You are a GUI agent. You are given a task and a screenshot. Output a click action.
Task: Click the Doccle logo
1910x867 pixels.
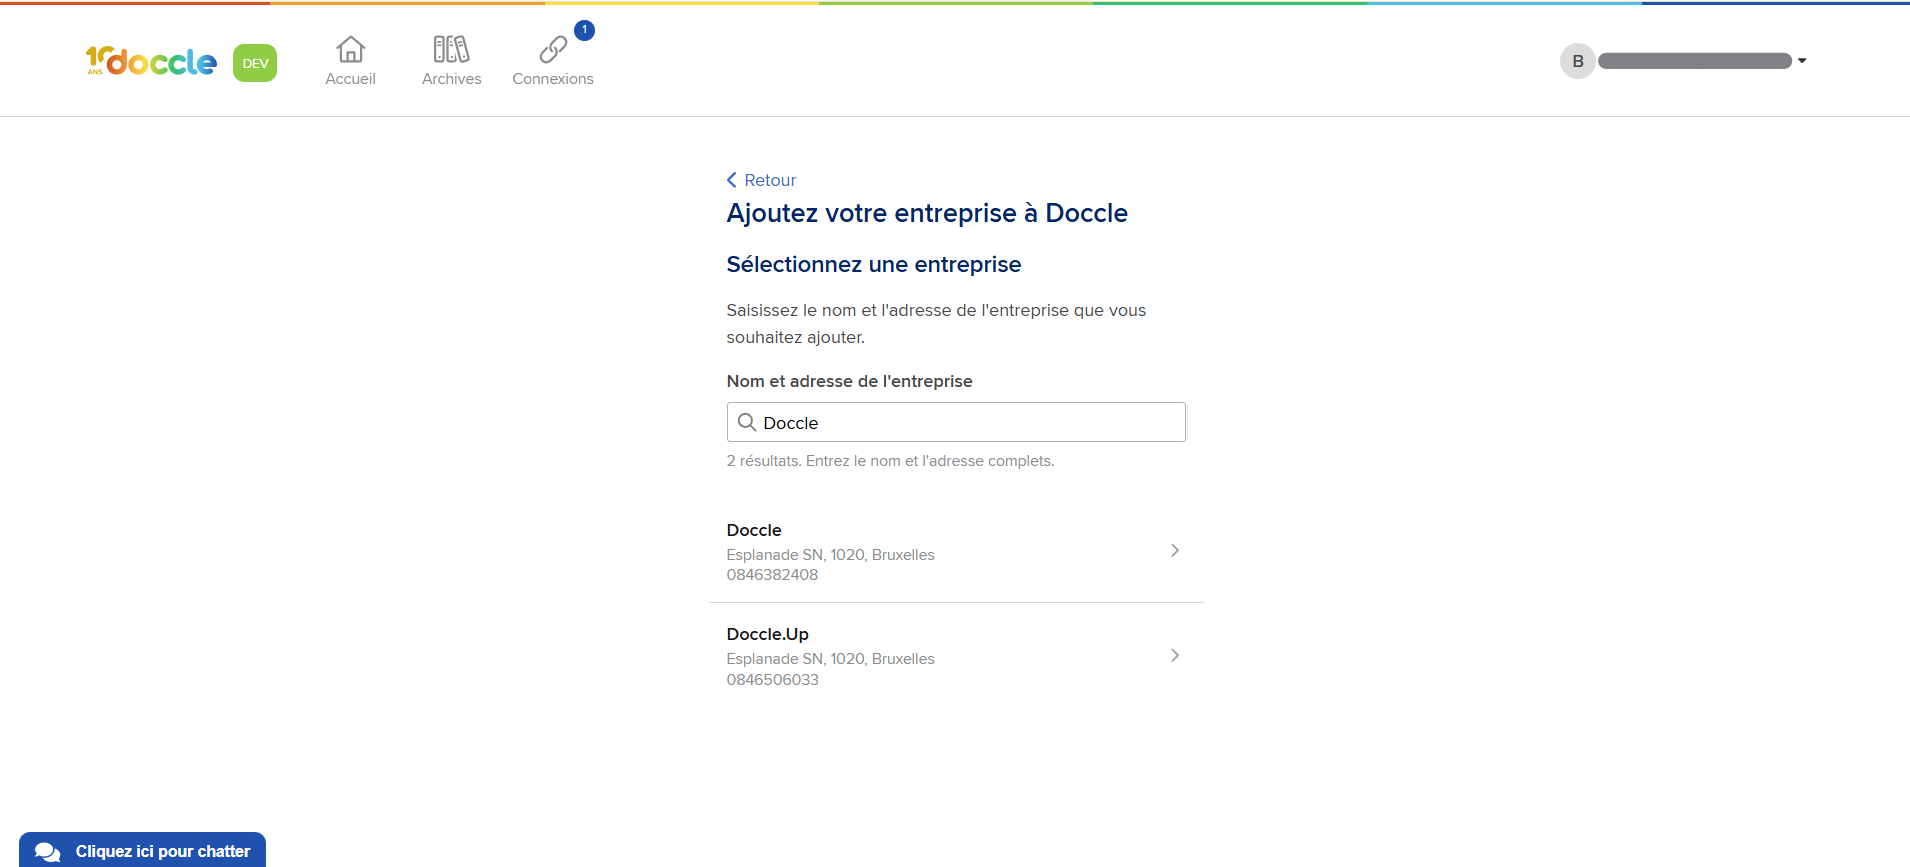pos(151,62)
